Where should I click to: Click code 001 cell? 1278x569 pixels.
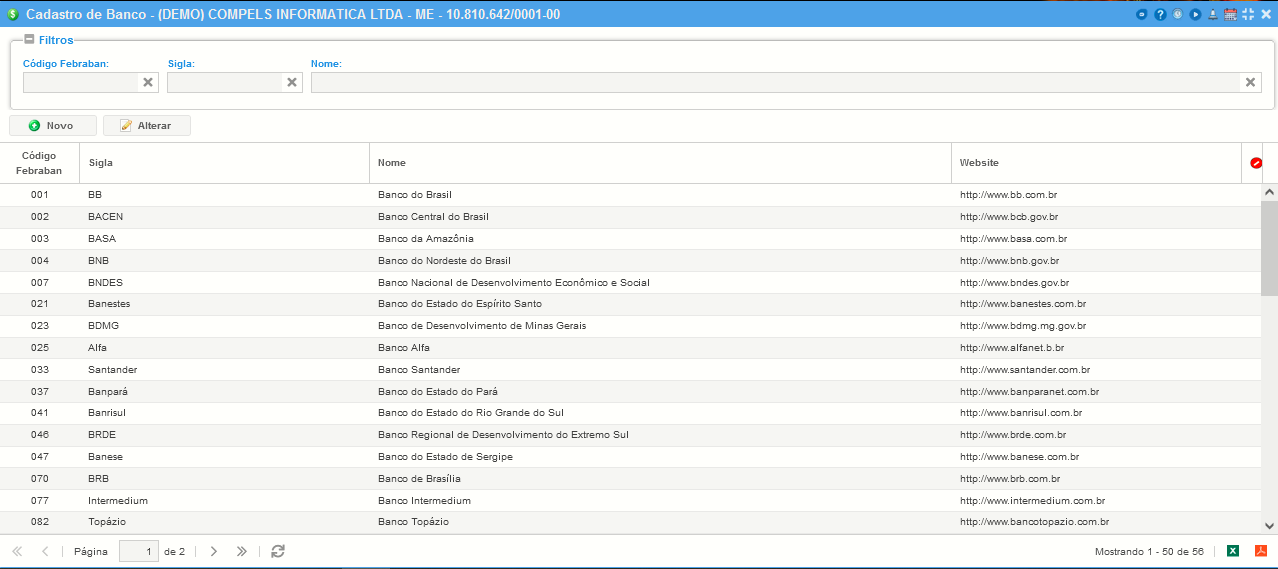39,195
